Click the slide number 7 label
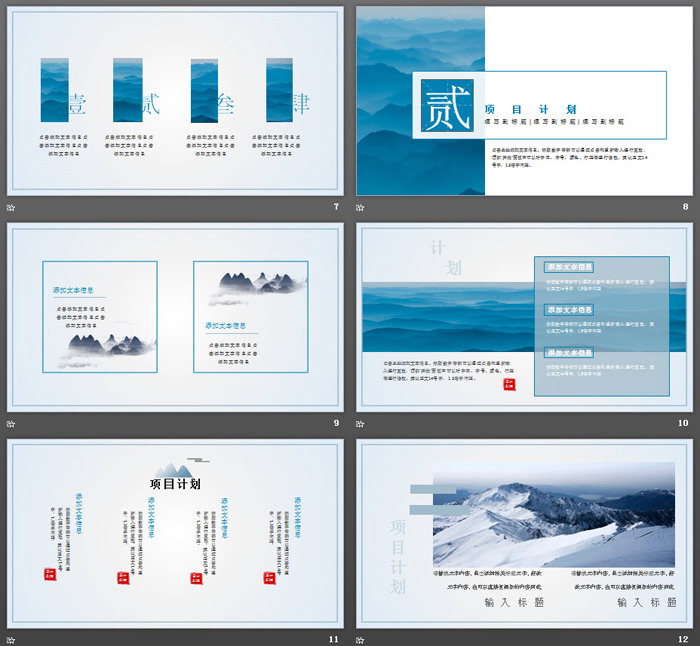Image resolution: width=700 pixels, height=646 pixels. point(336,207)
